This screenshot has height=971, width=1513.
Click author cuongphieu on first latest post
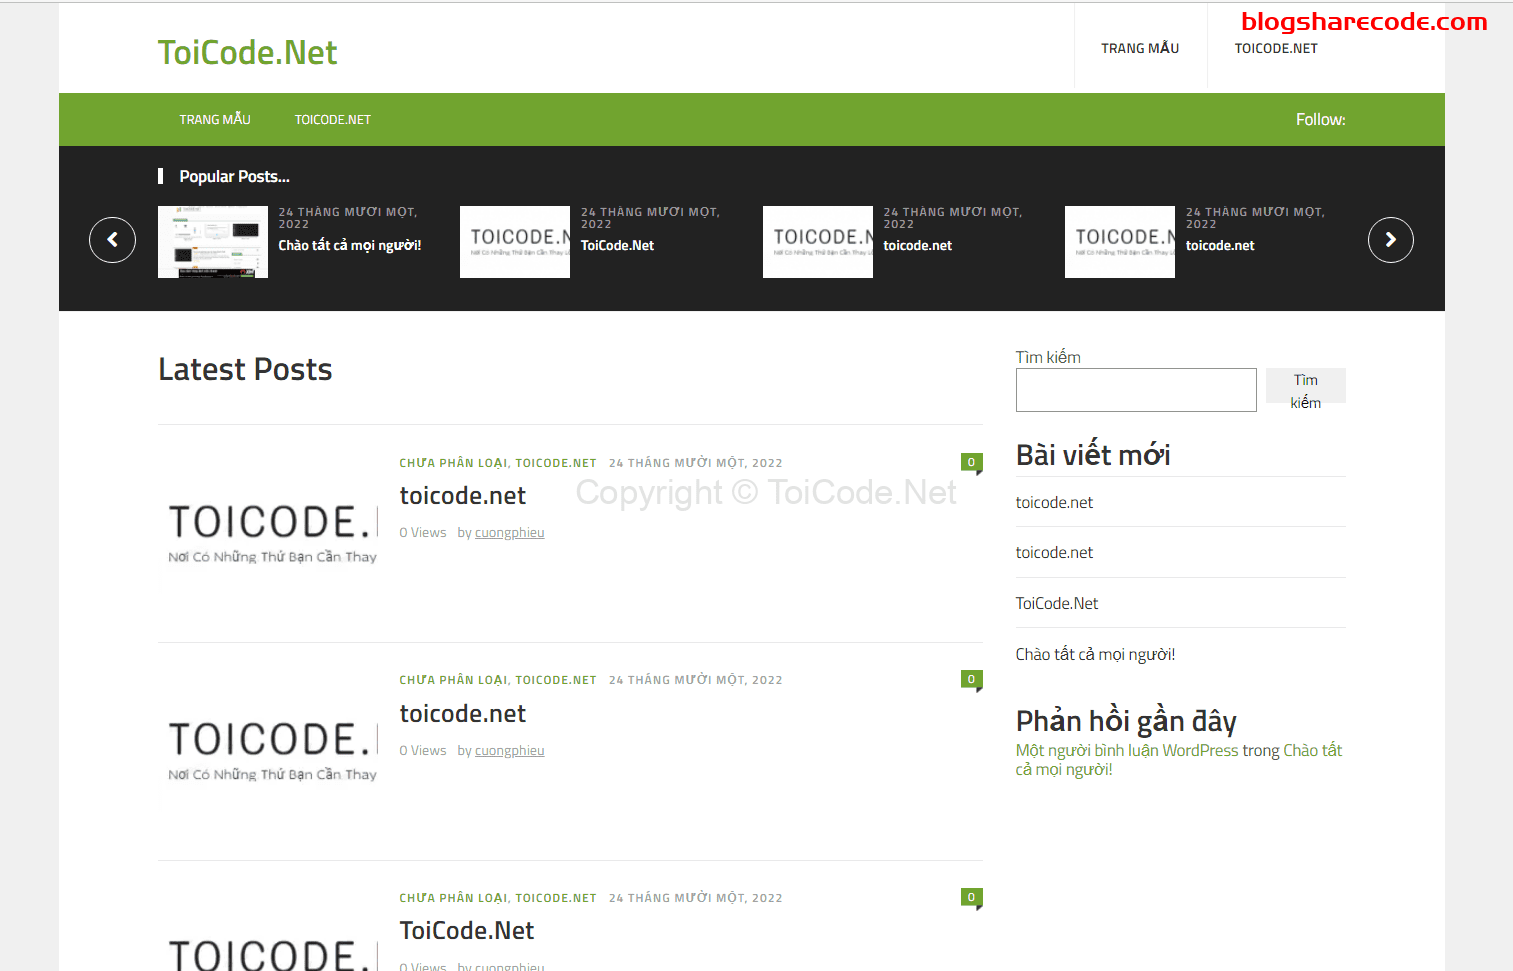[509, 533]
